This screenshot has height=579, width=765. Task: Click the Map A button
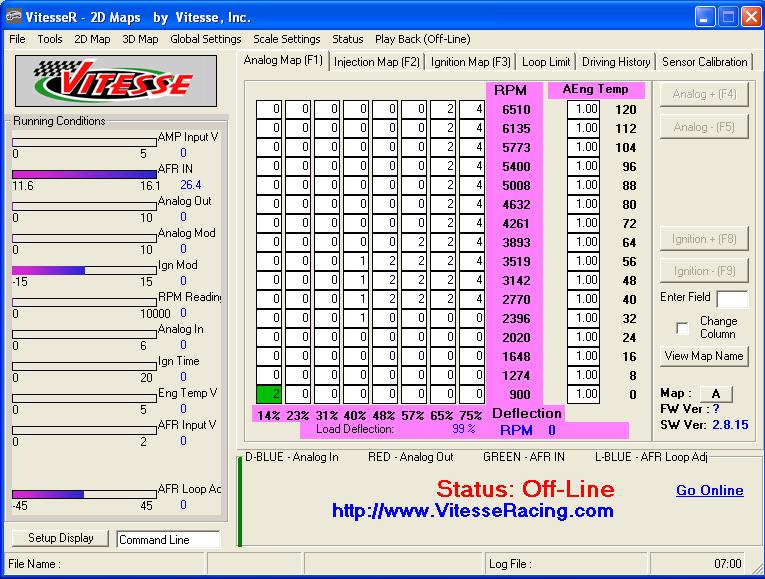pyautogui.click(x=716, y=394)
